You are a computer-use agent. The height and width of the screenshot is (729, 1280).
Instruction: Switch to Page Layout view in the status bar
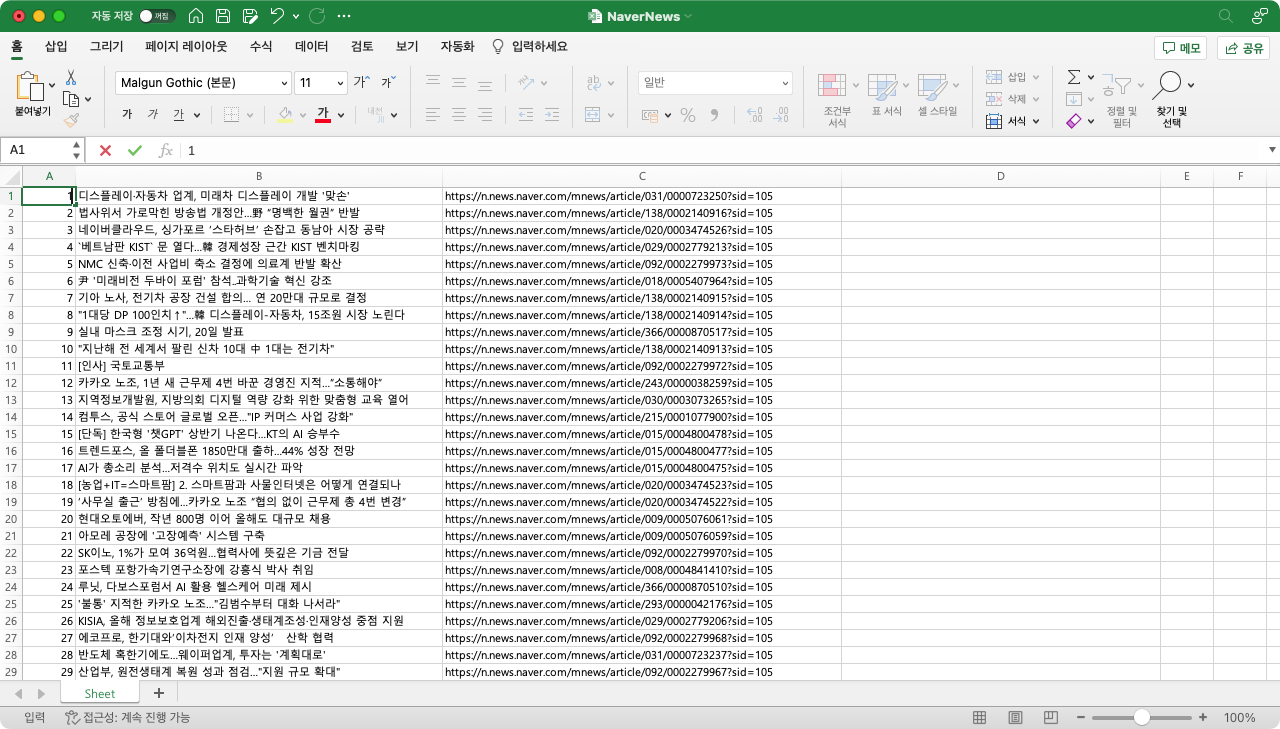click(1015, 717)
